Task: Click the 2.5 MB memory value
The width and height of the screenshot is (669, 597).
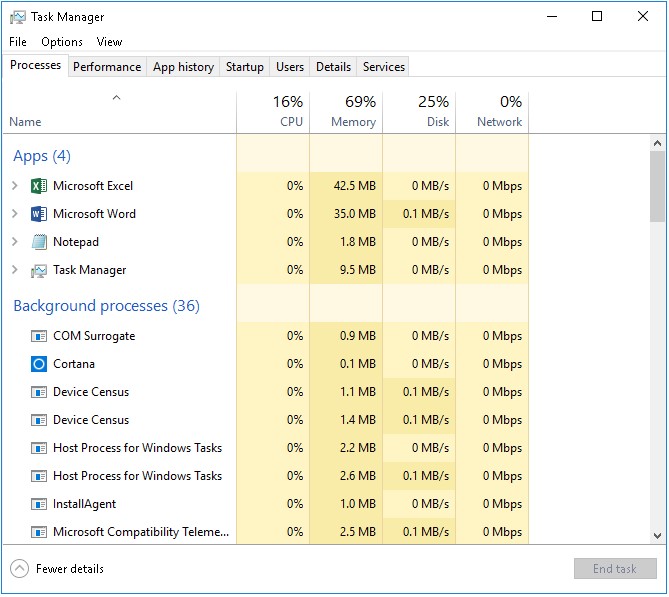Action: coord(358,532)
